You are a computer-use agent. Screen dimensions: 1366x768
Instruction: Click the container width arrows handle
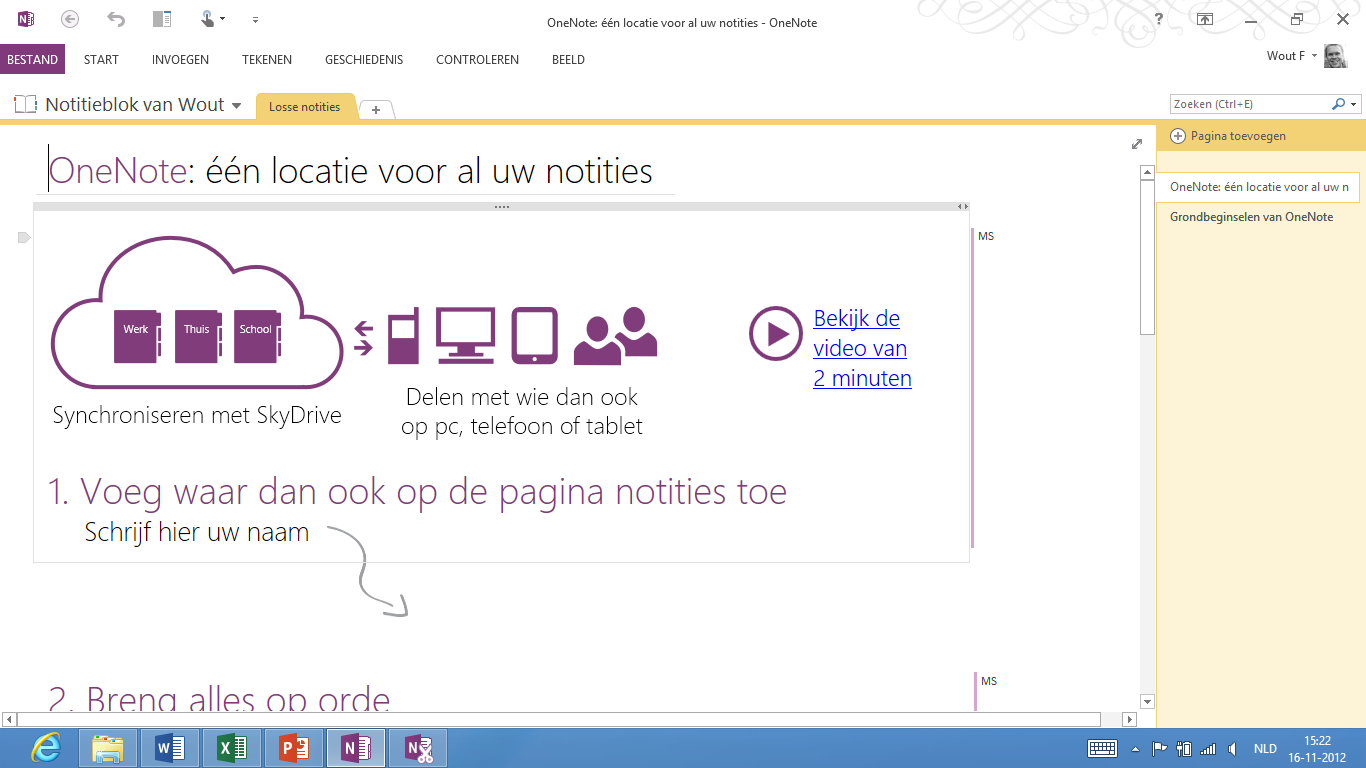pos(962,207)
